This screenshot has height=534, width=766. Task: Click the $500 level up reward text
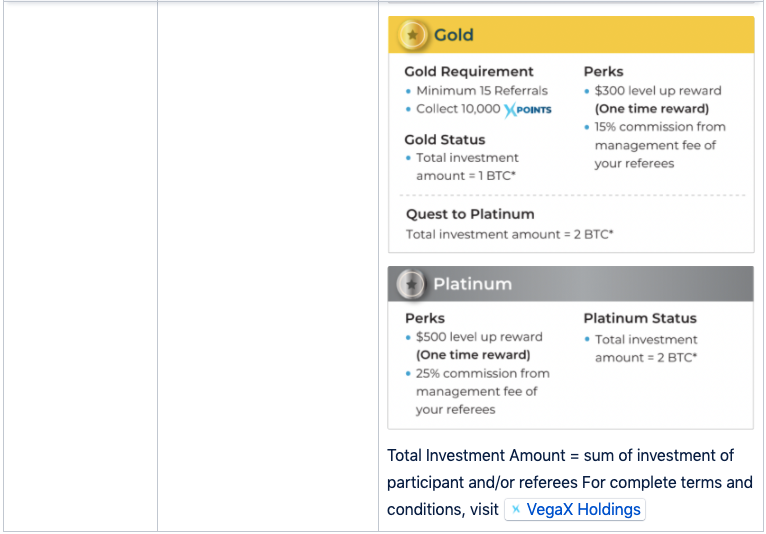(x=479, y=337)
